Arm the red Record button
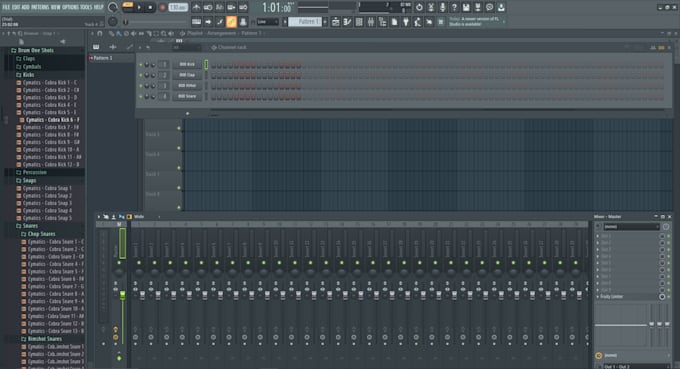Viewport: 680px width, 369px height. [x=163, y=7]
